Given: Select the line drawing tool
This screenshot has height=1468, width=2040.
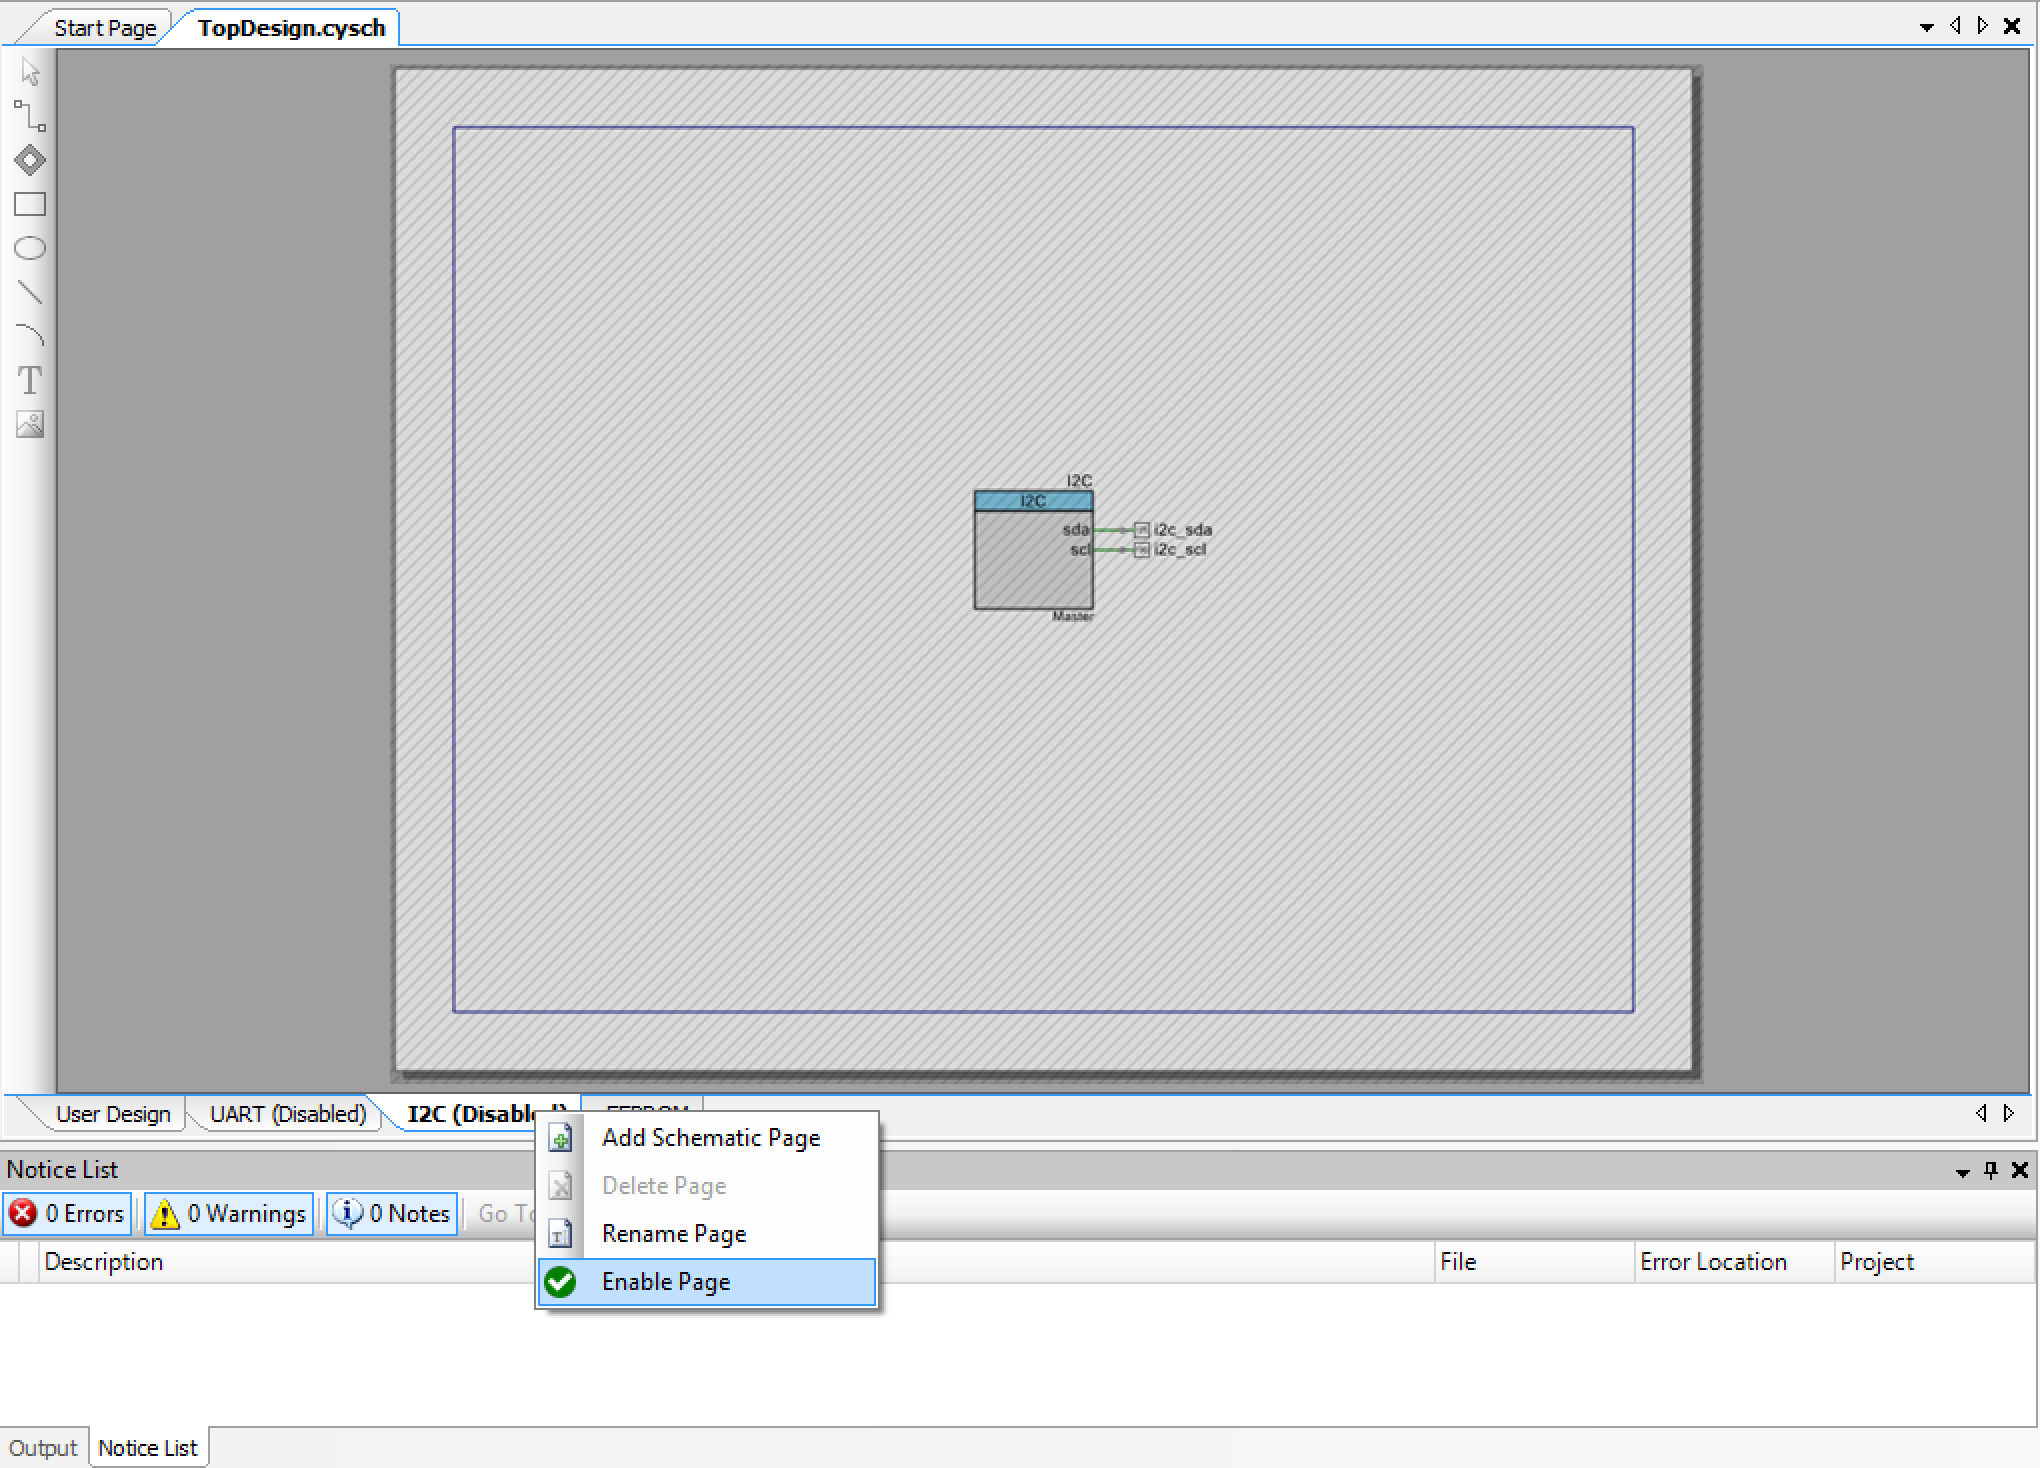Looking at the screenshot, I should [30, 292].
